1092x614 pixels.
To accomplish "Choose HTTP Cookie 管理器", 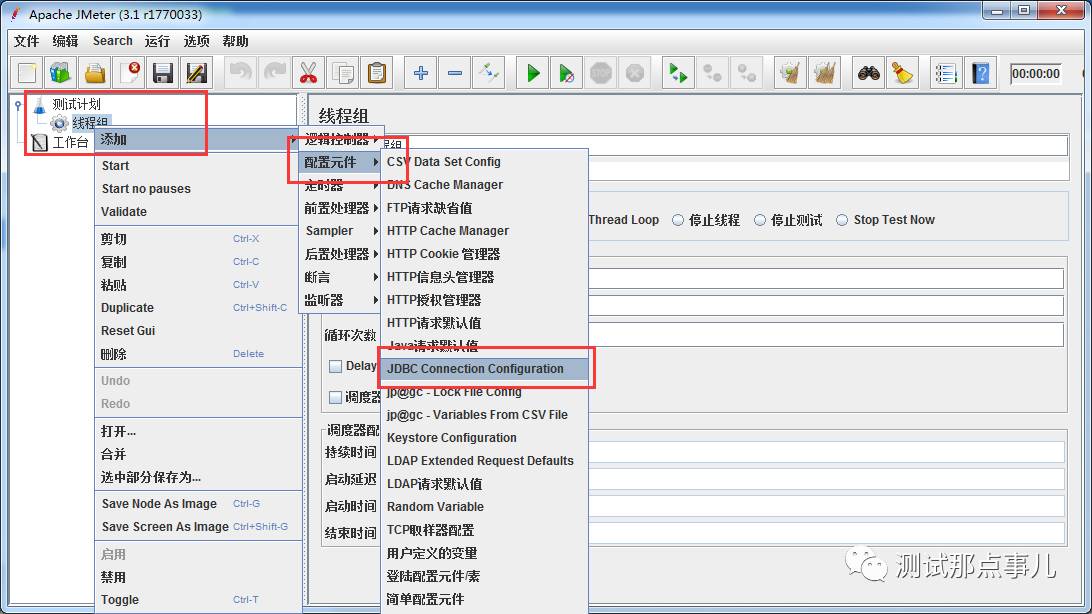I will click(x=485, y=254).
